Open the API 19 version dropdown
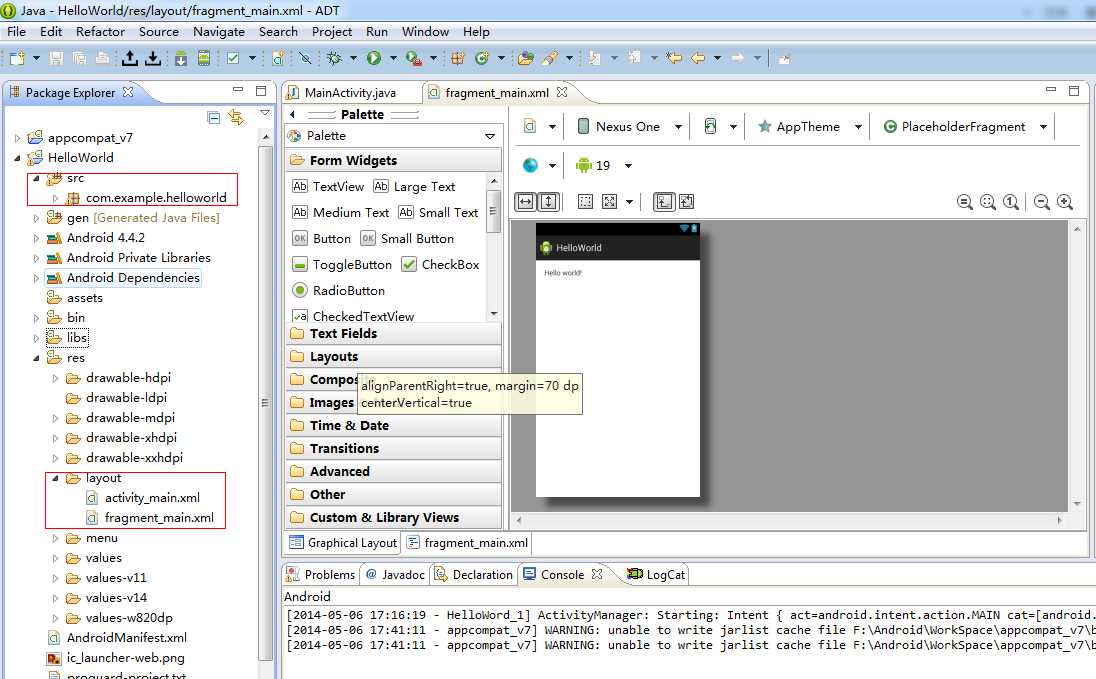 (x=628, y=166)
